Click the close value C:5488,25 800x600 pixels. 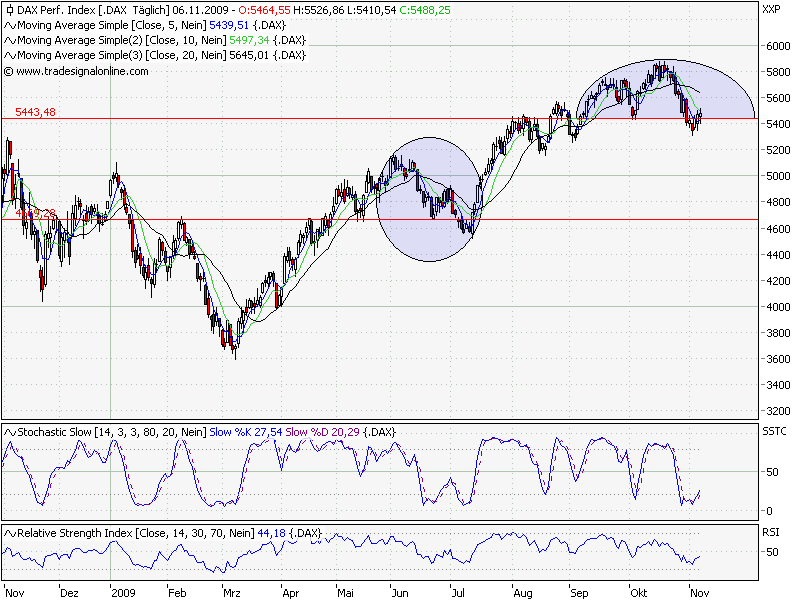425,10
